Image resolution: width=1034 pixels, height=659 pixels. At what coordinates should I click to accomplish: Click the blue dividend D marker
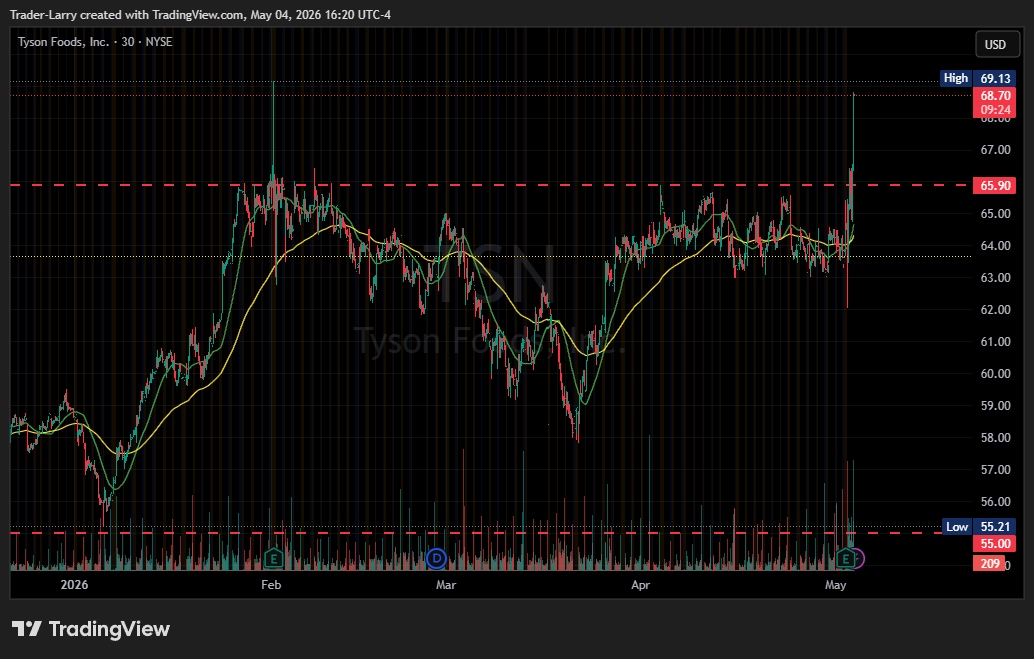point(436,559)
